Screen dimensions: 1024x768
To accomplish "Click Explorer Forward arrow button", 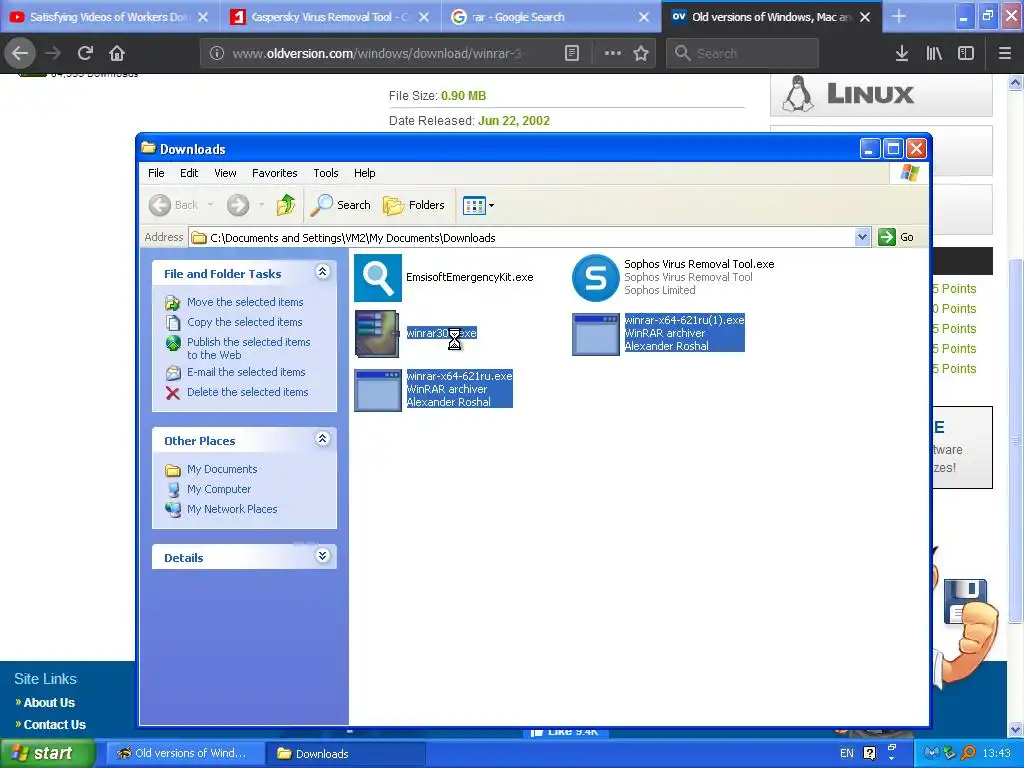I will pyautogui.click(x=238, y=205).
